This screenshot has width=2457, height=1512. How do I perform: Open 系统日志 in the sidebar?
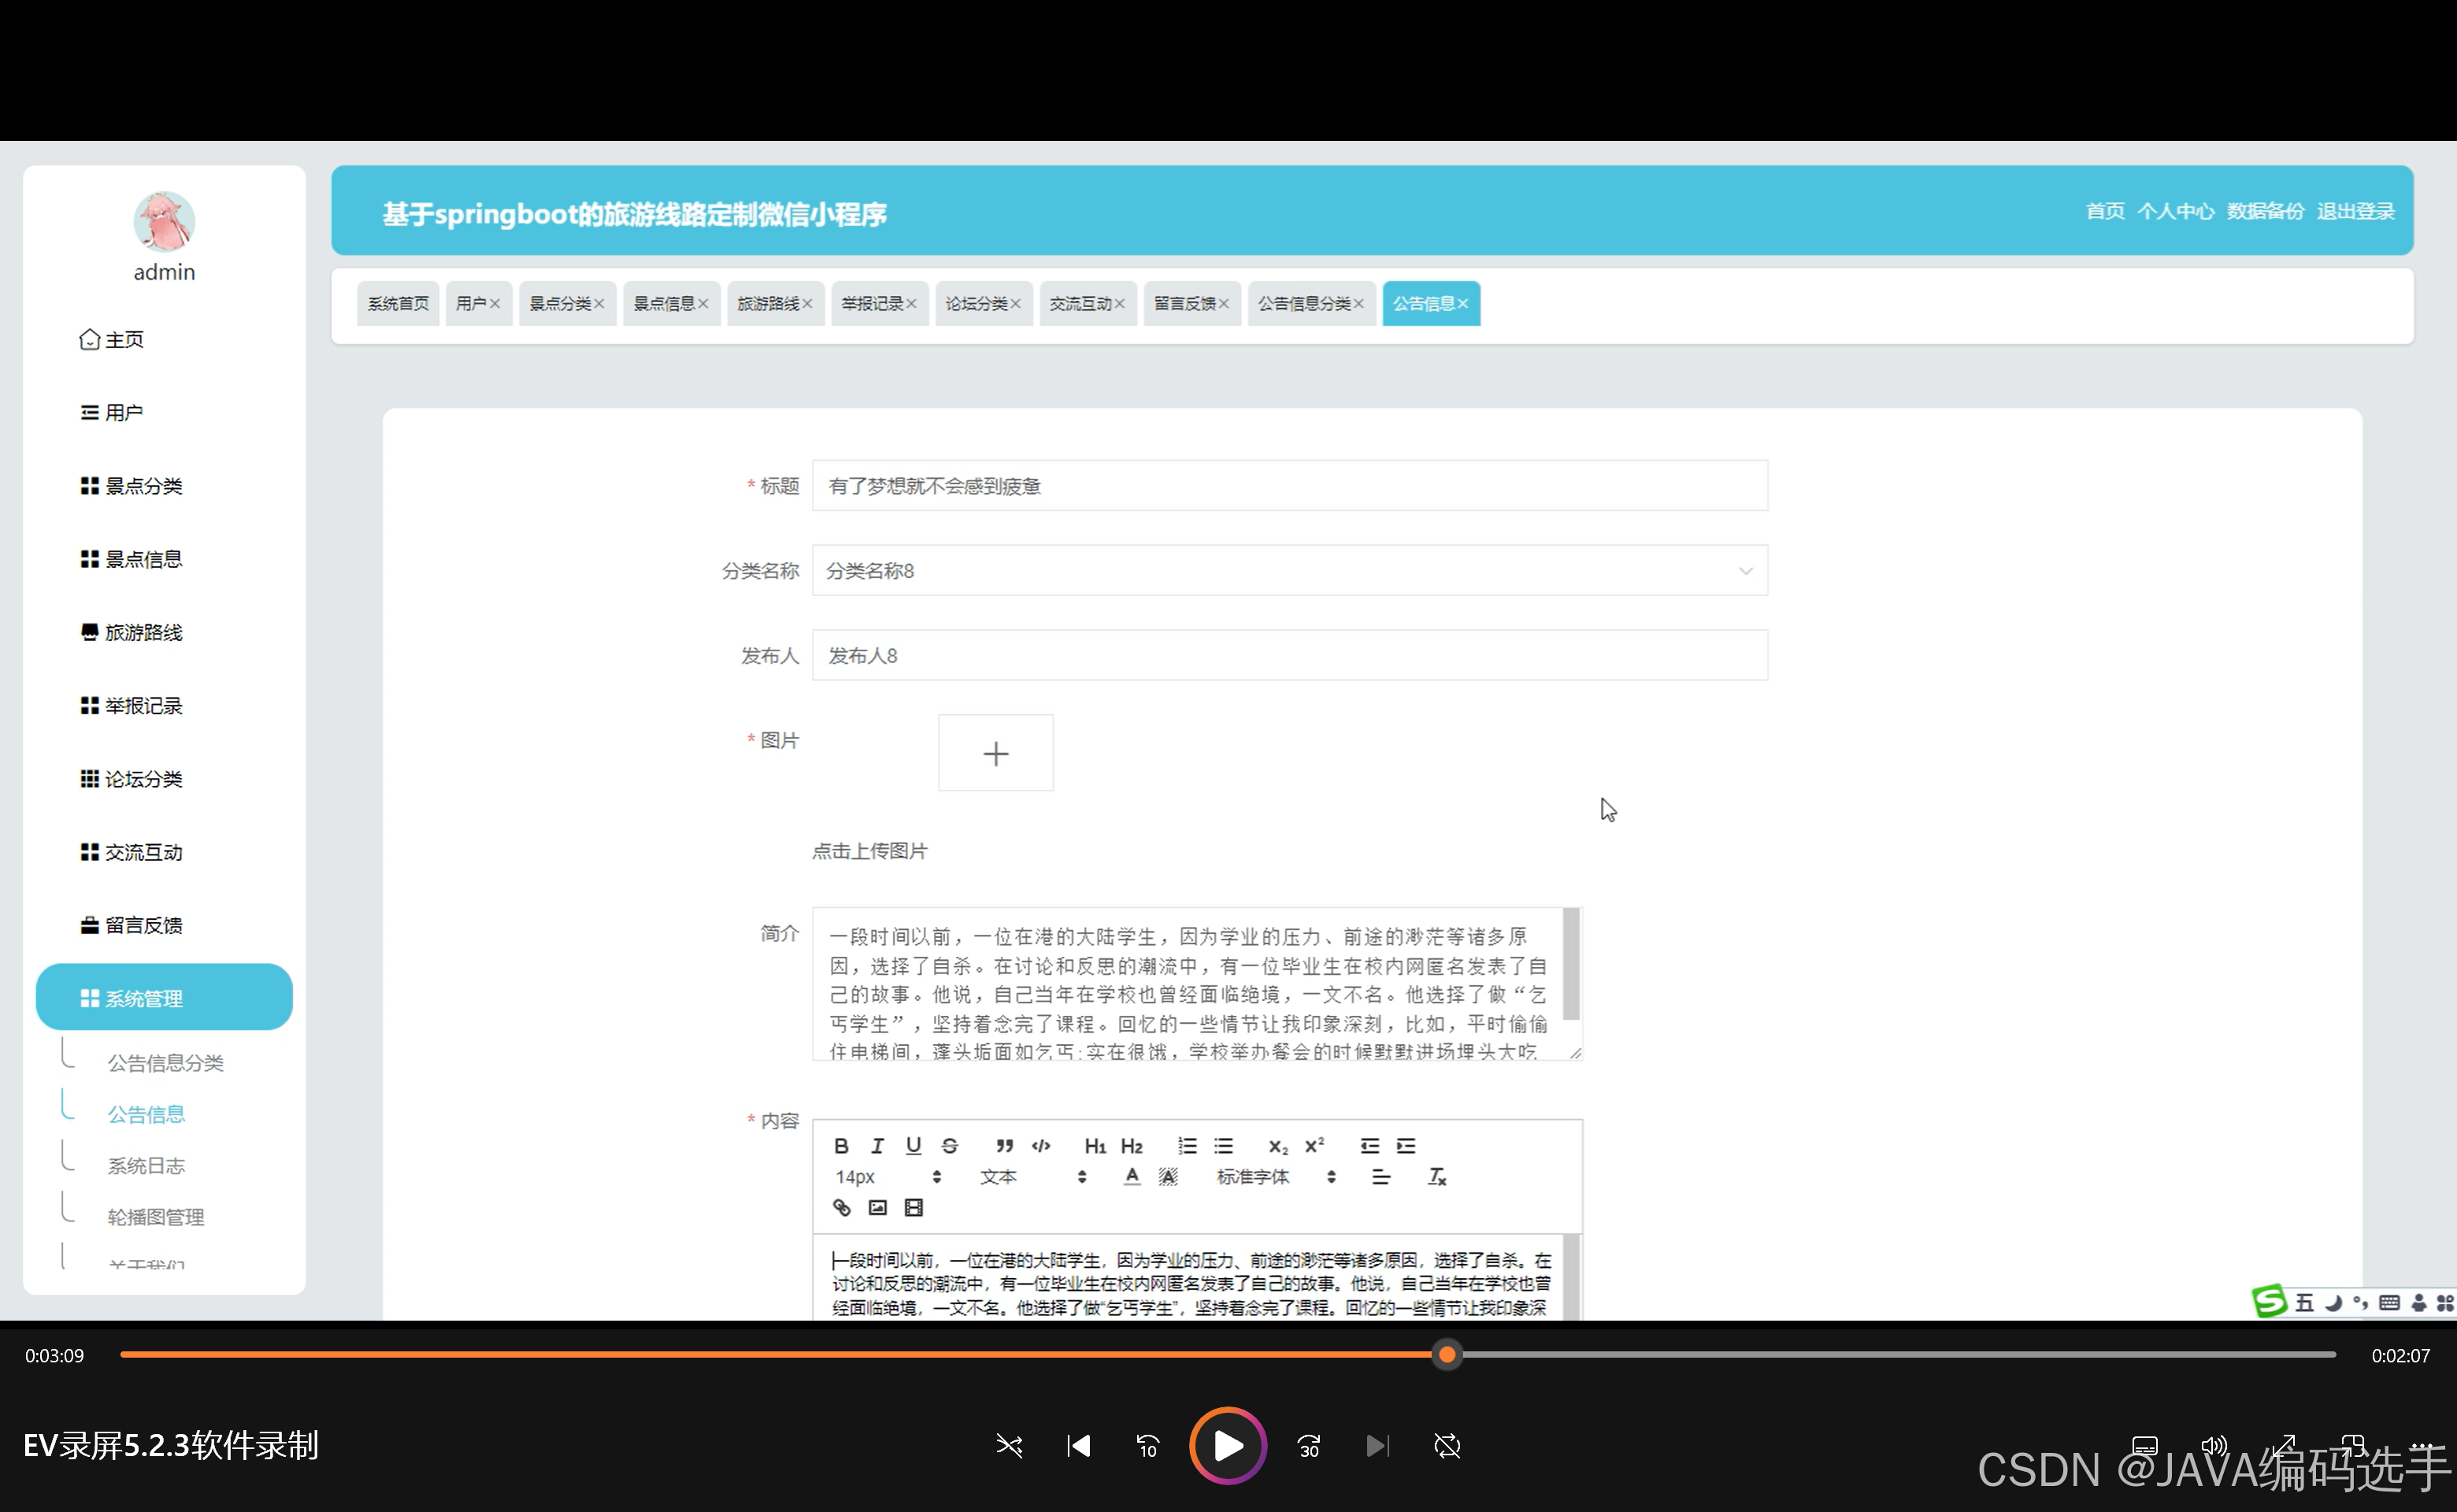[x=146, y=1166]
